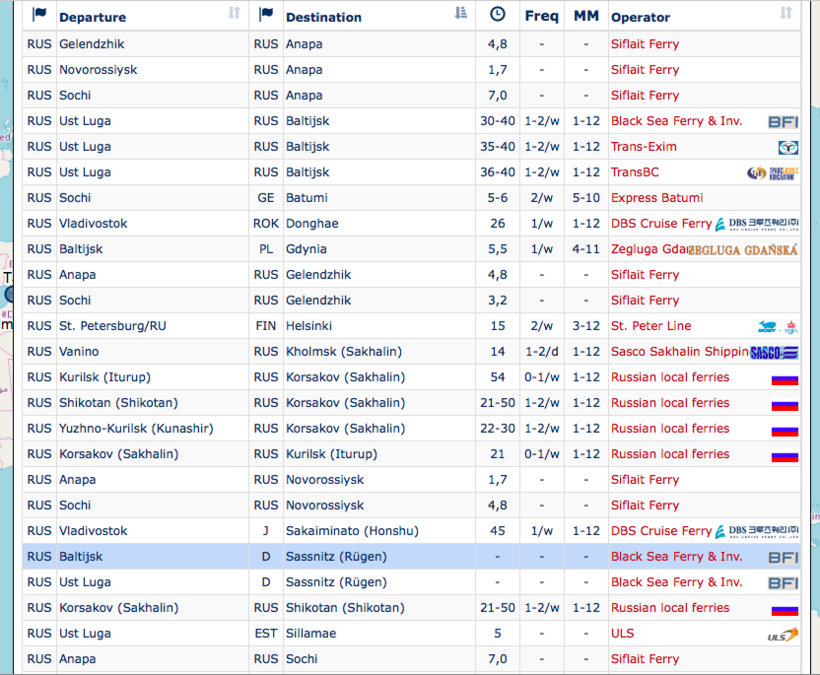Click the Freq column header
Image resolution: width=820 pixels, height=675 pixels.
click(542, 16)
